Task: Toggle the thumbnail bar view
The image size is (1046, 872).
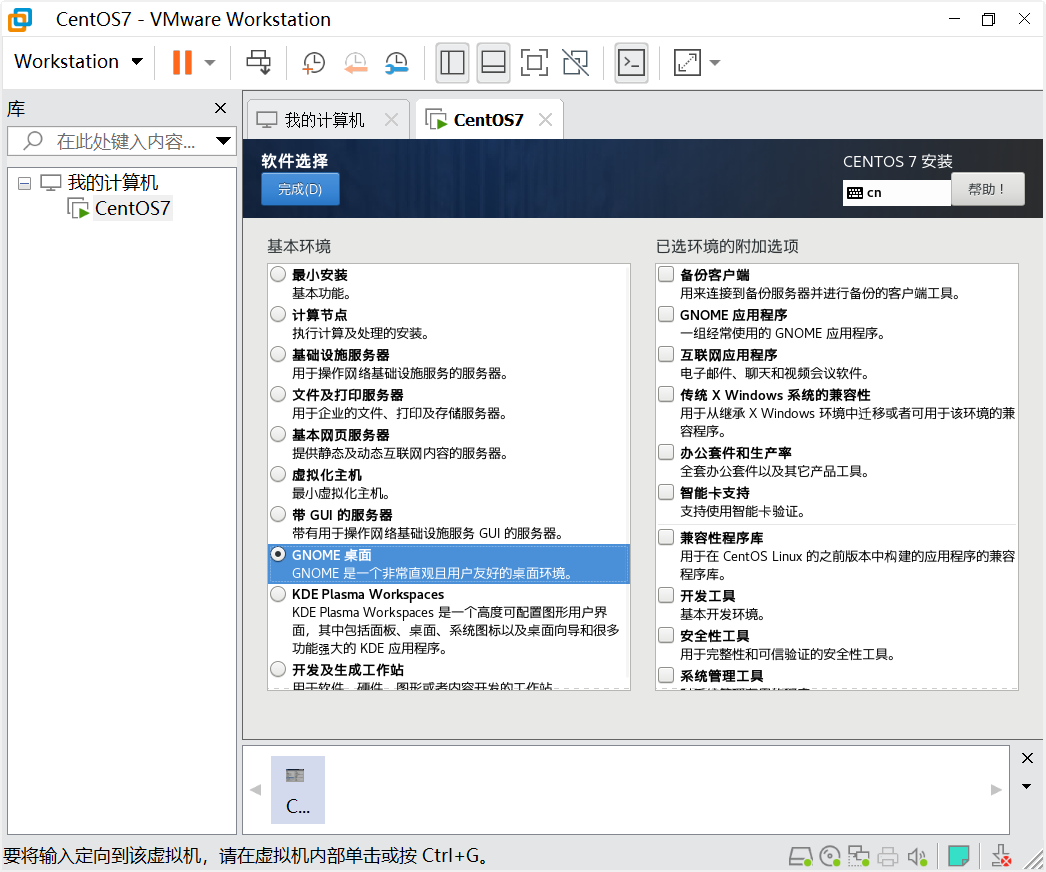Action: pyautogui.click(x=494, y=63)
